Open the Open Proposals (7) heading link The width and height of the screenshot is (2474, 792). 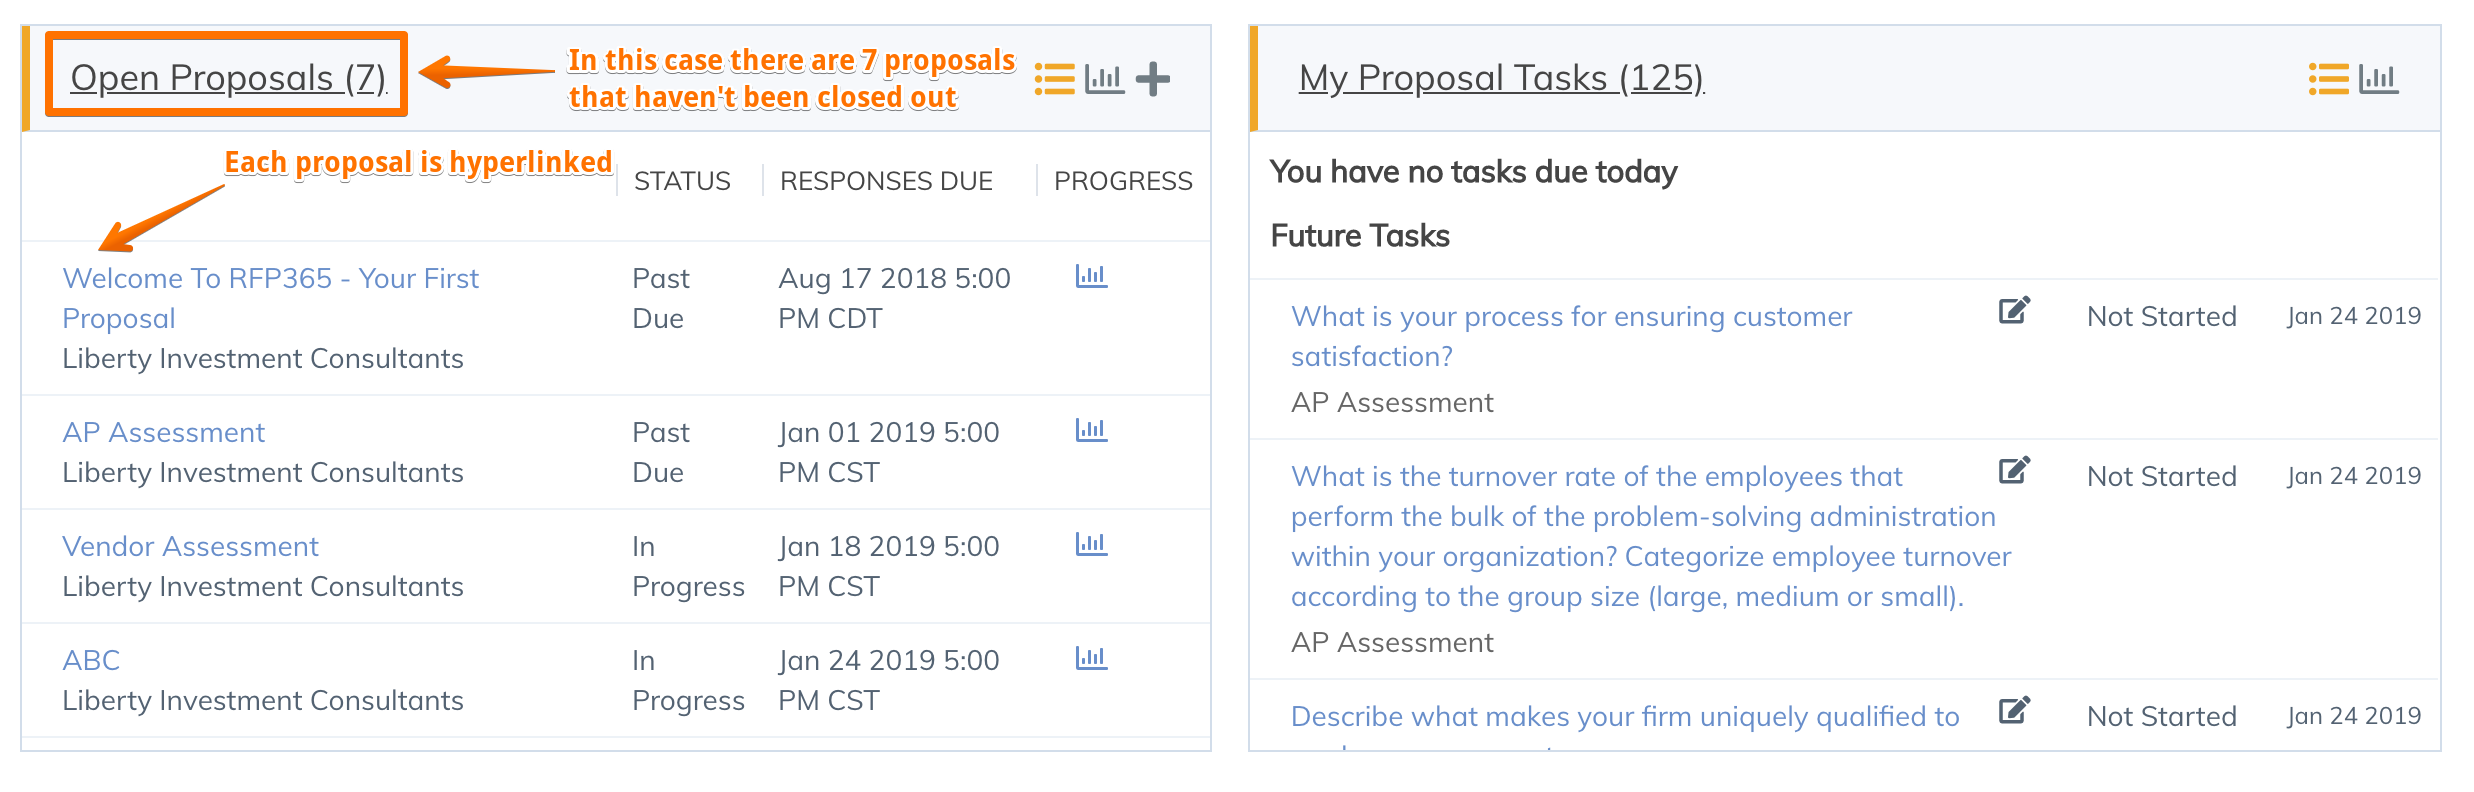point(228,77)
